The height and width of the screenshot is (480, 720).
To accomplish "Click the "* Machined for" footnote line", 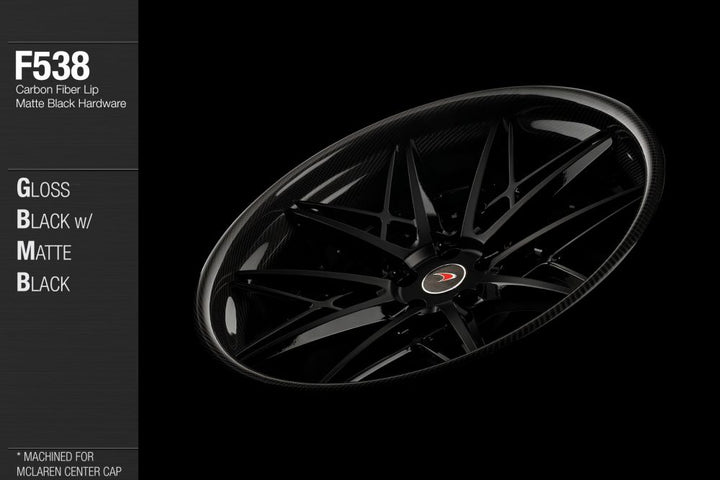I will tap(55, 457).
